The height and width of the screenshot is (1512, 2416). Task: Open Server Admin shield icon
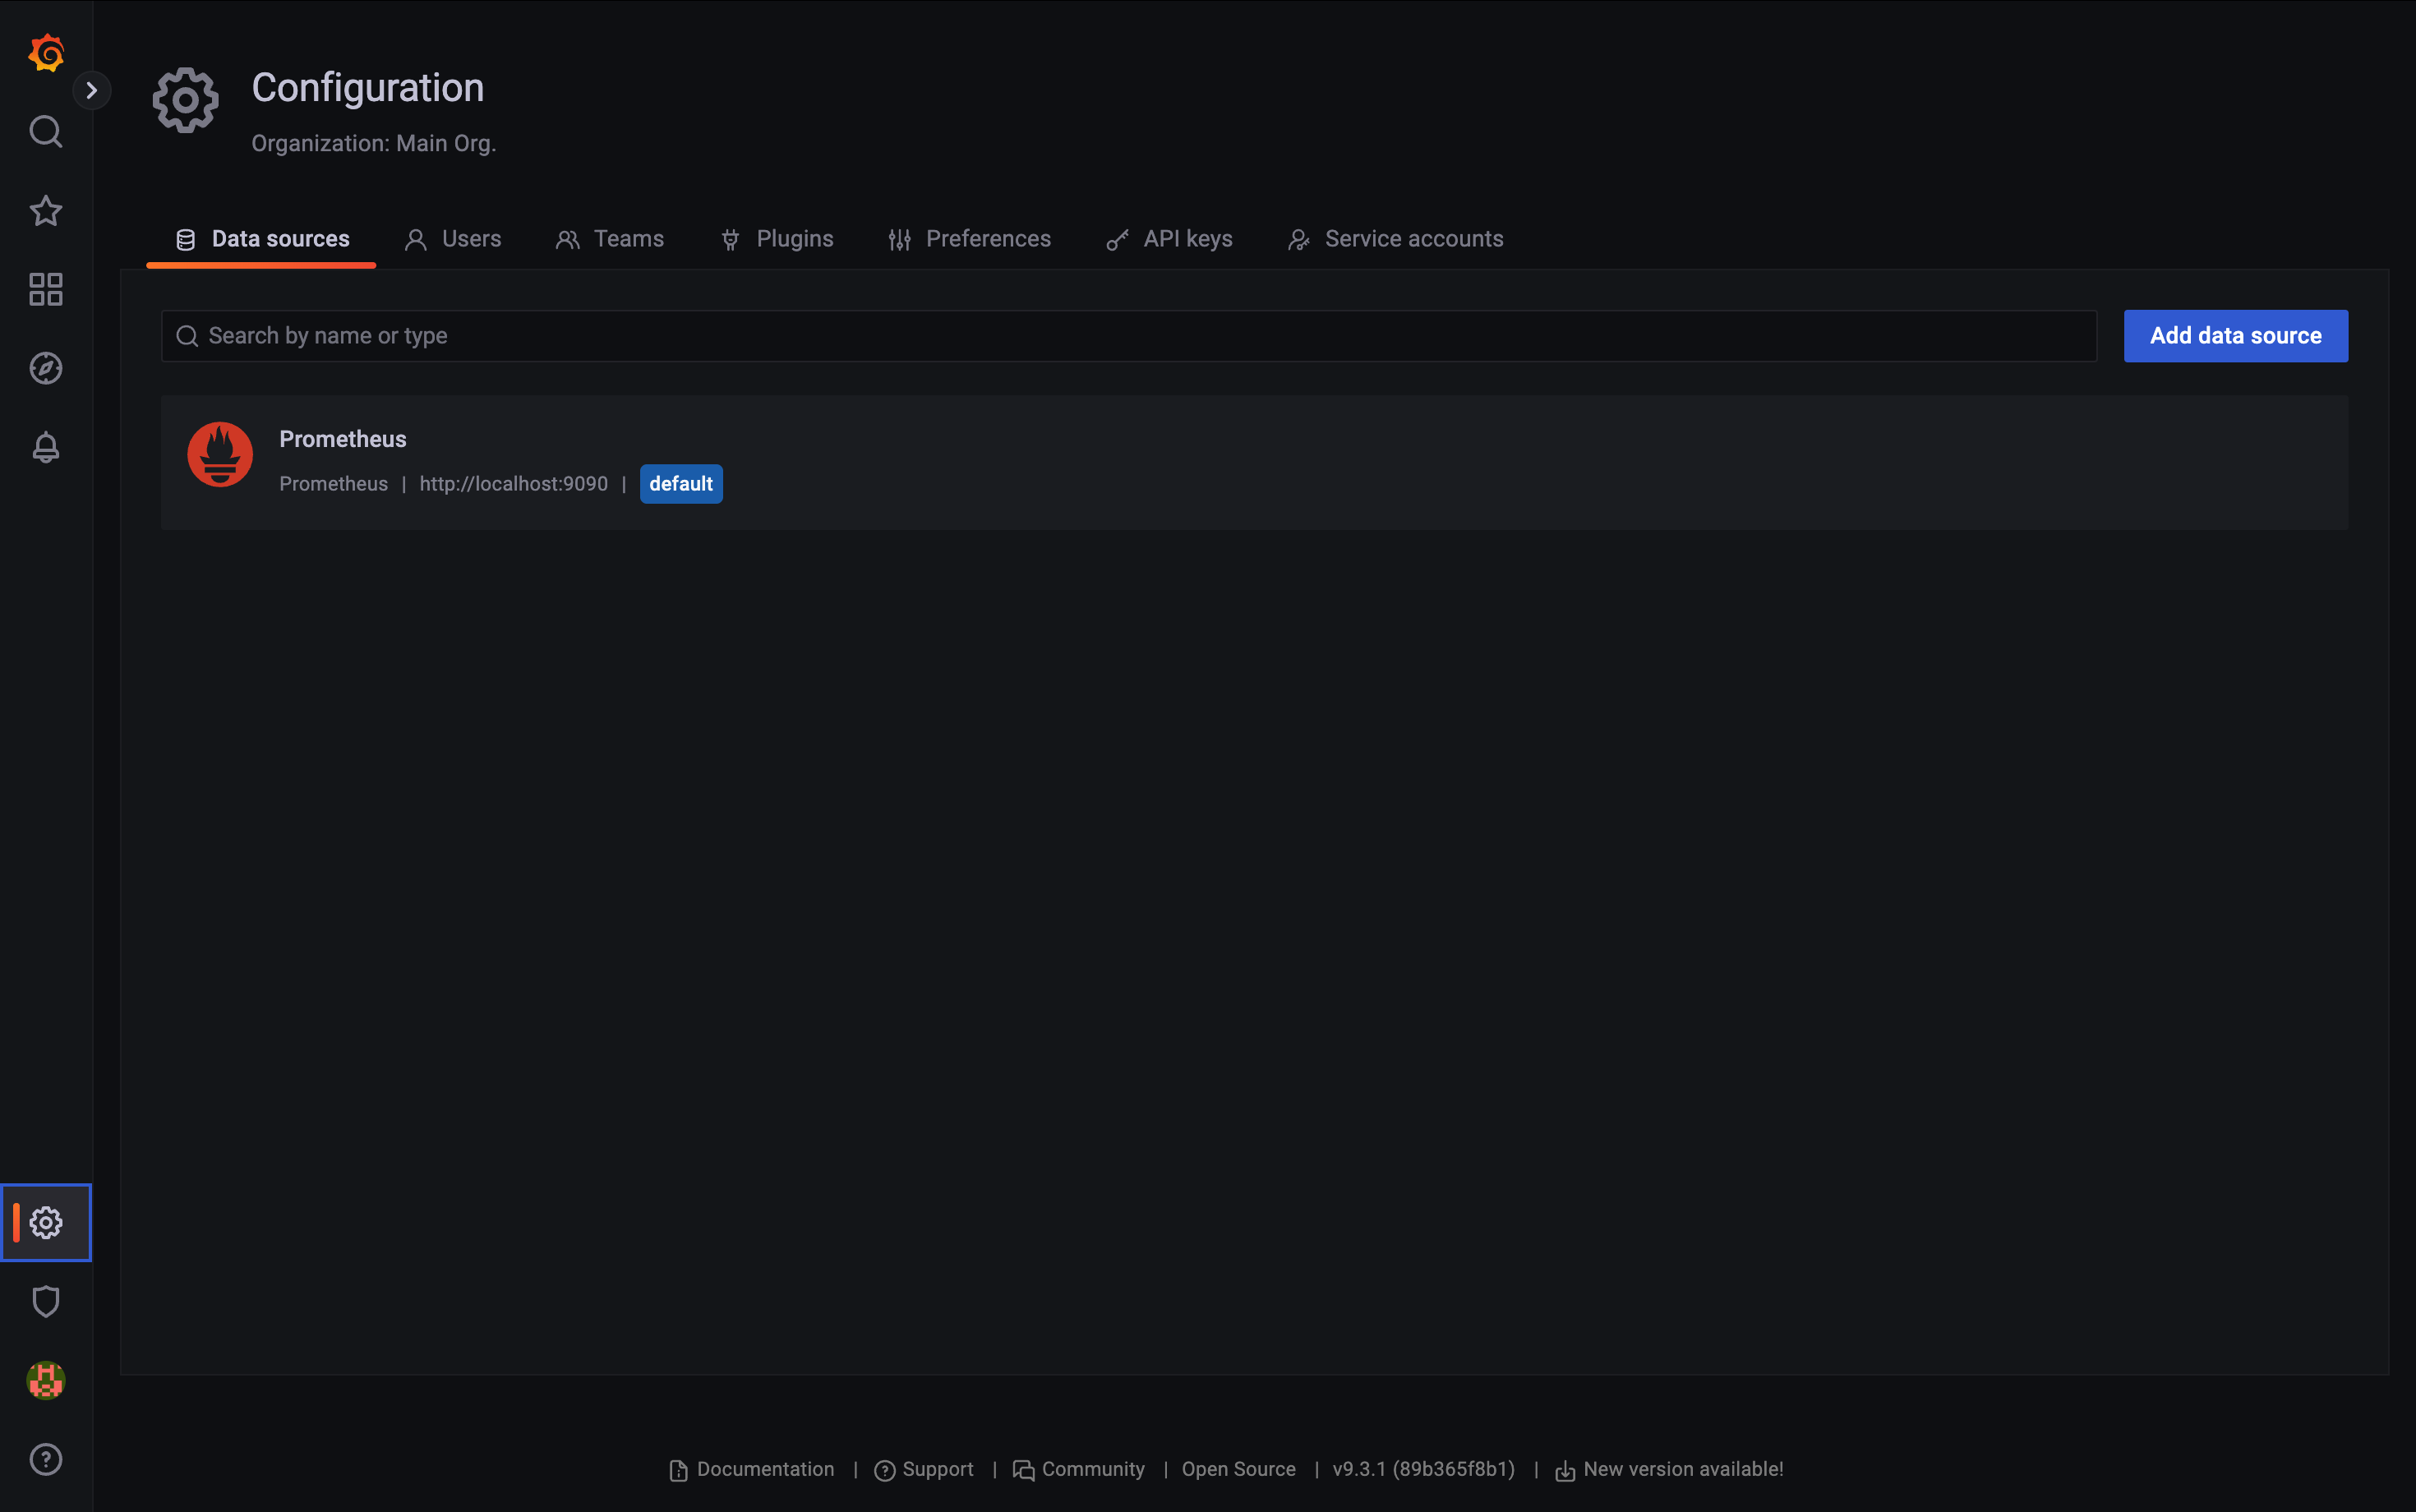[x=46, y=1301]
